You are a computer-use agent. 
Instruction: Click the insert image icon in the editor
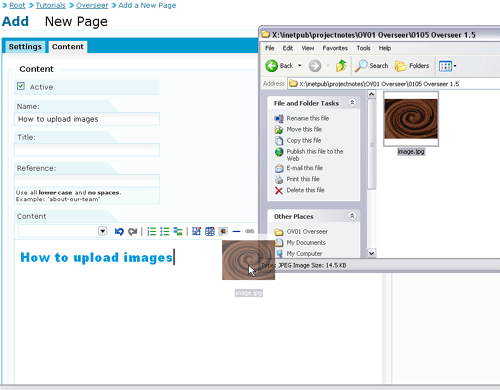pos(223,231)
